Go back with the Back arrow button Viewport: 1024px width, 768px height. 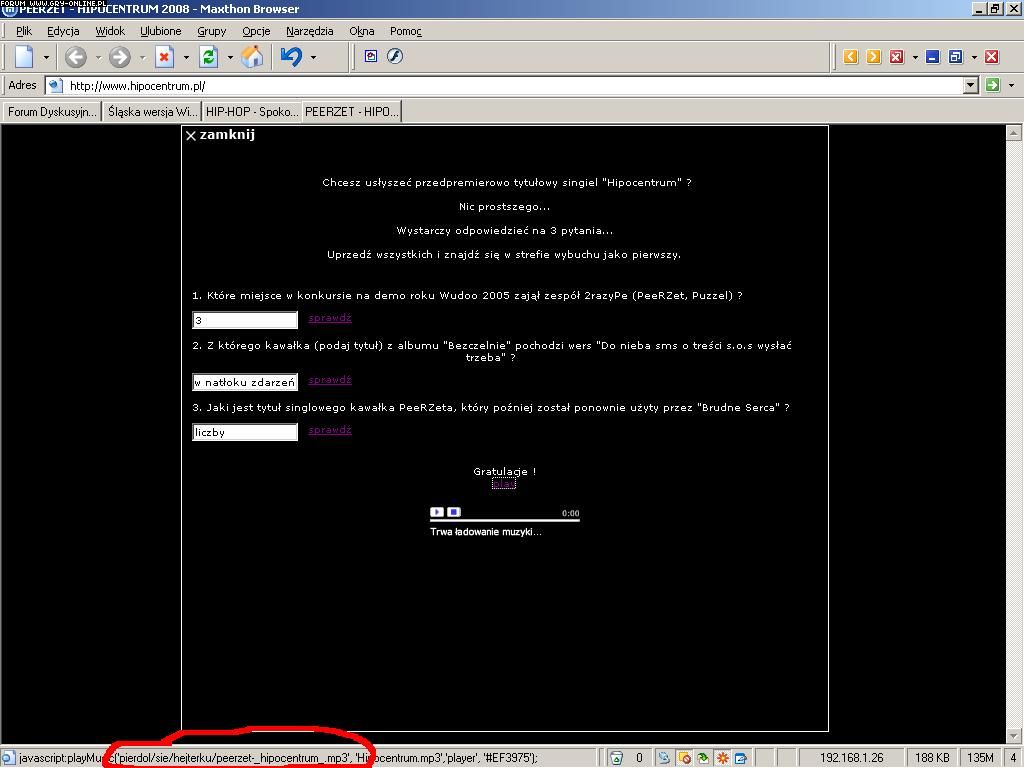pyautogui.click(x=76, y=57)
